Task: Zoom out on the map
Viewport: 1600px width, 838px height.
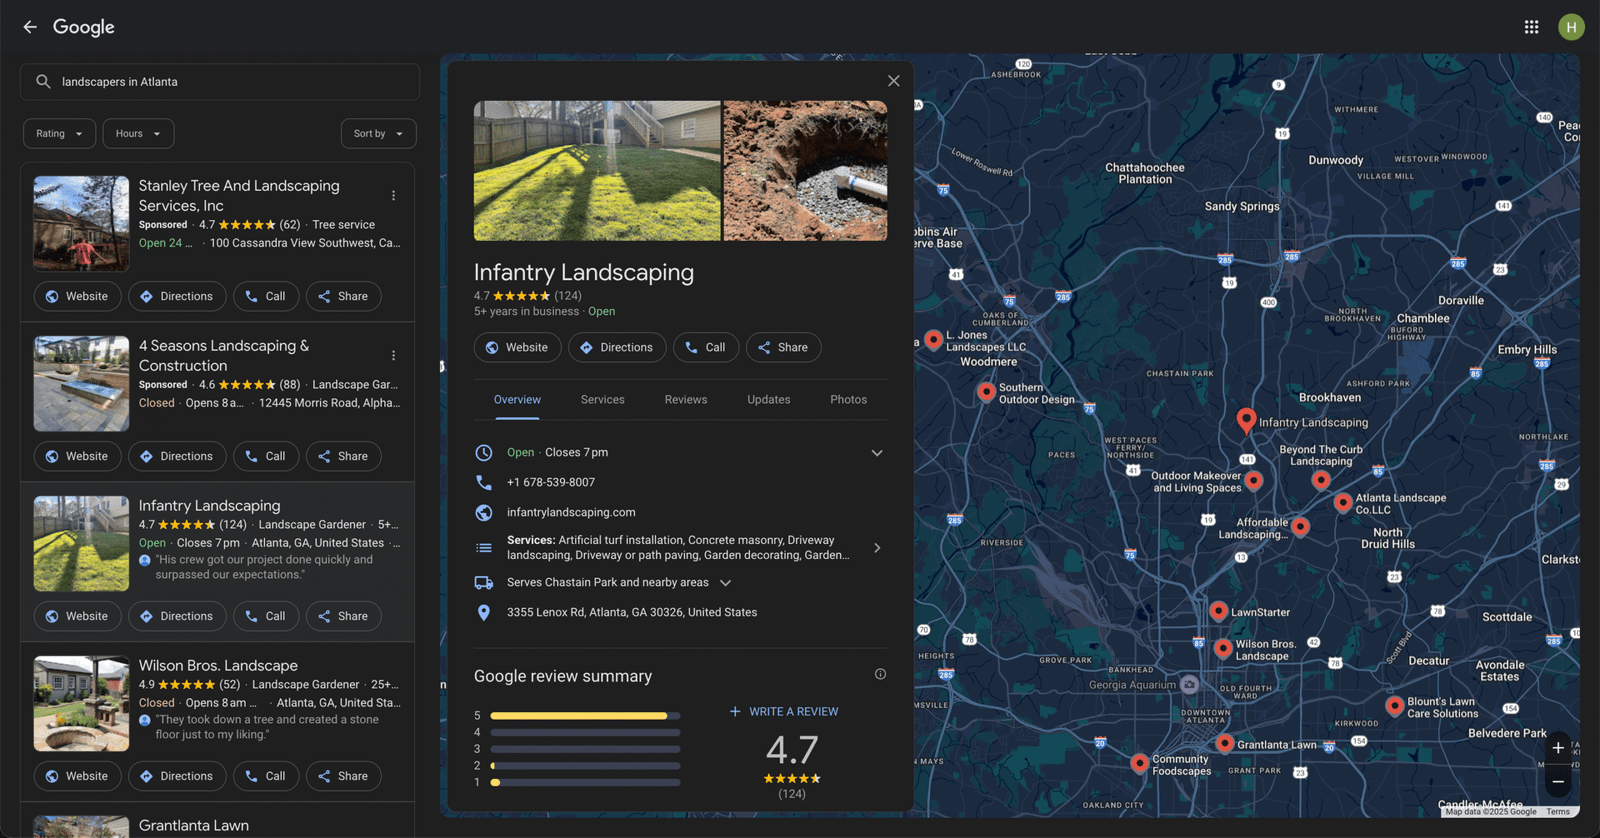Action: tap(1558, 782)
